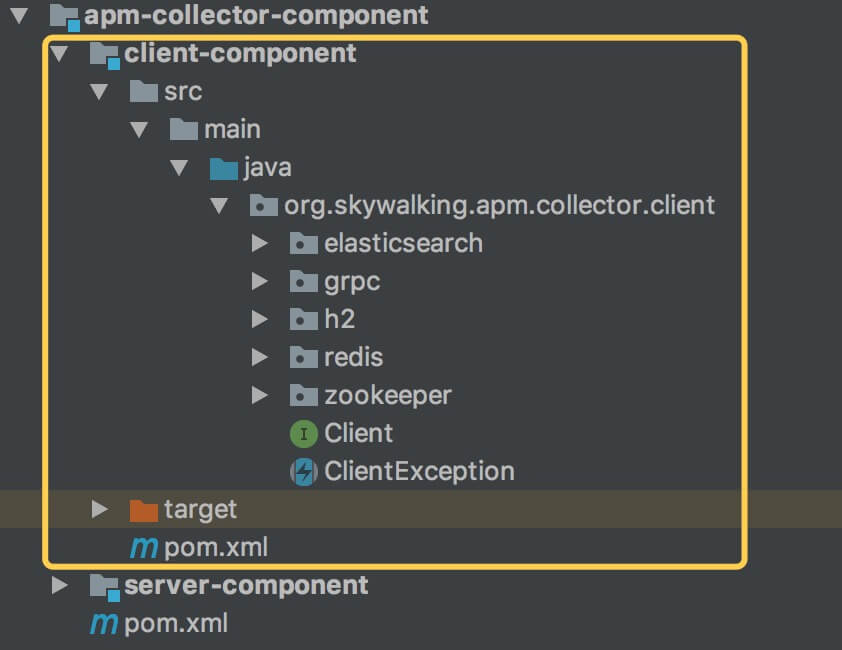
Task: Click the org.skywalking package icon
Action: click(x=264, y=206)
